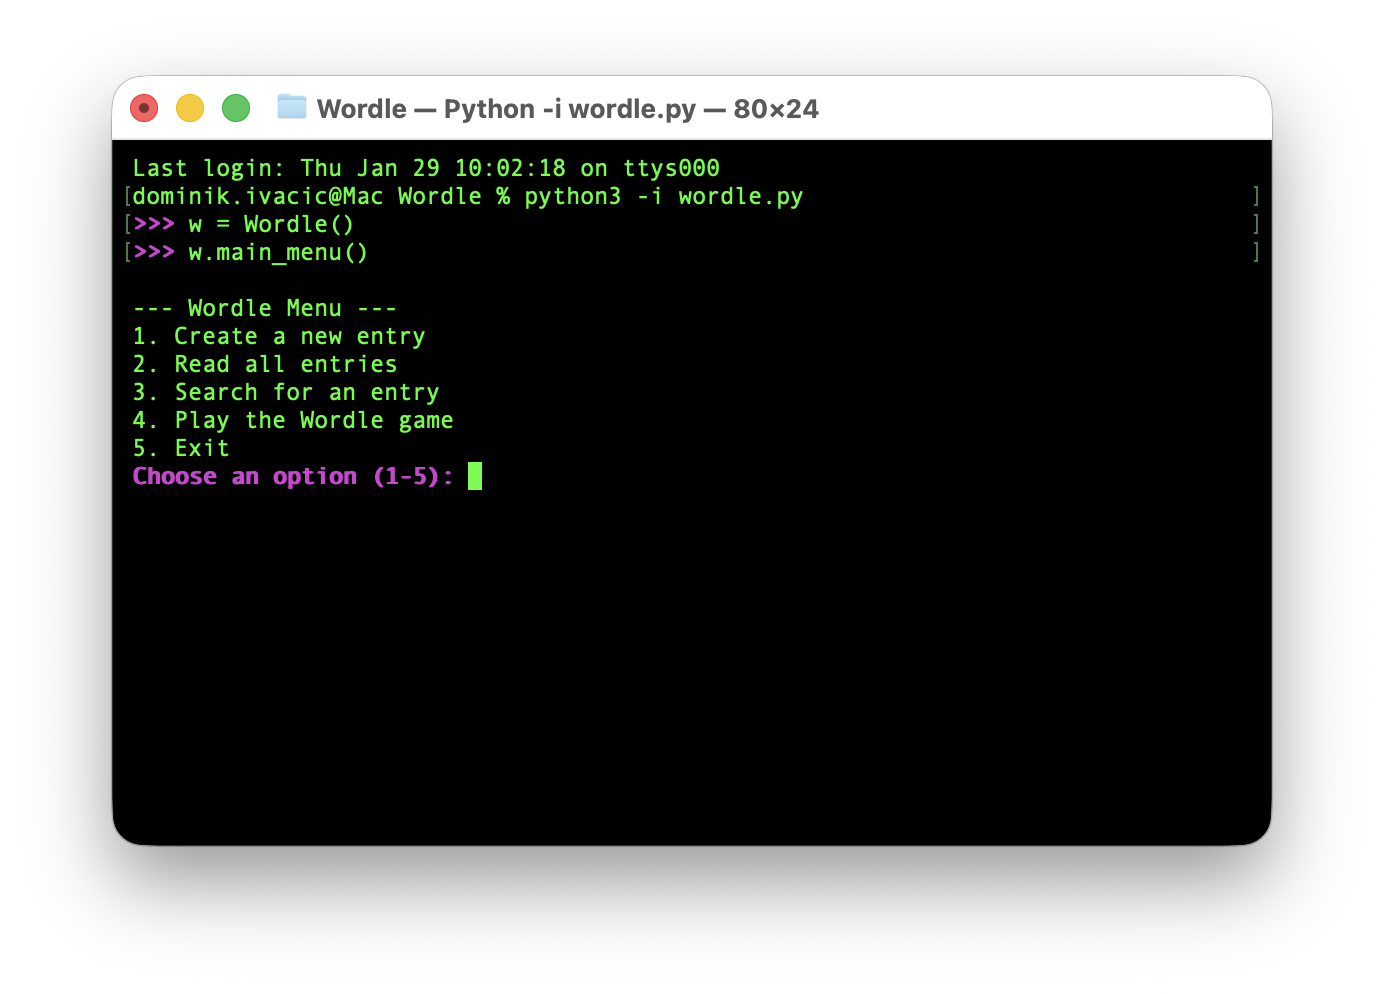The width and height of the screenshot is (1384, 994).
Task: Click the ">>>" prompt before "w = Wordle()"
Action: (154, 224)
